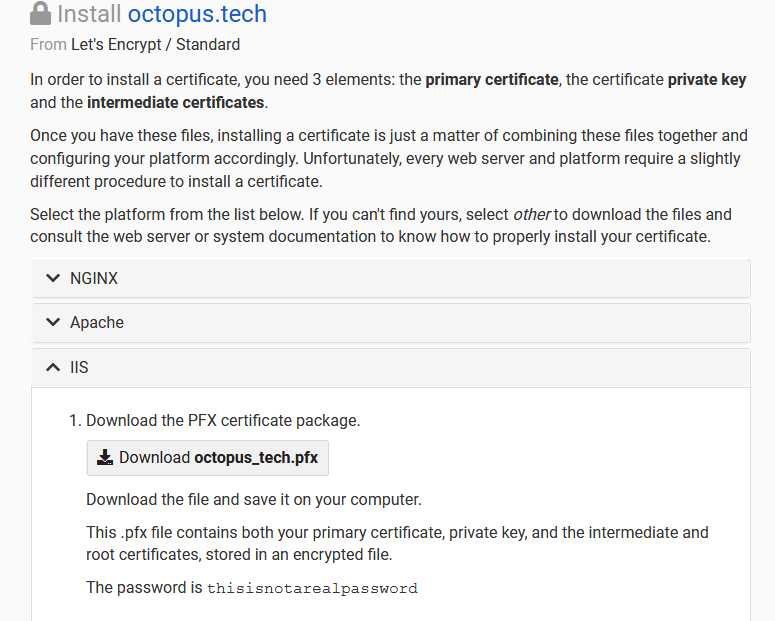The image size is (775, 621).
Task: Click the password text thisisnotarealpassword
Action: tap(312, 588)
